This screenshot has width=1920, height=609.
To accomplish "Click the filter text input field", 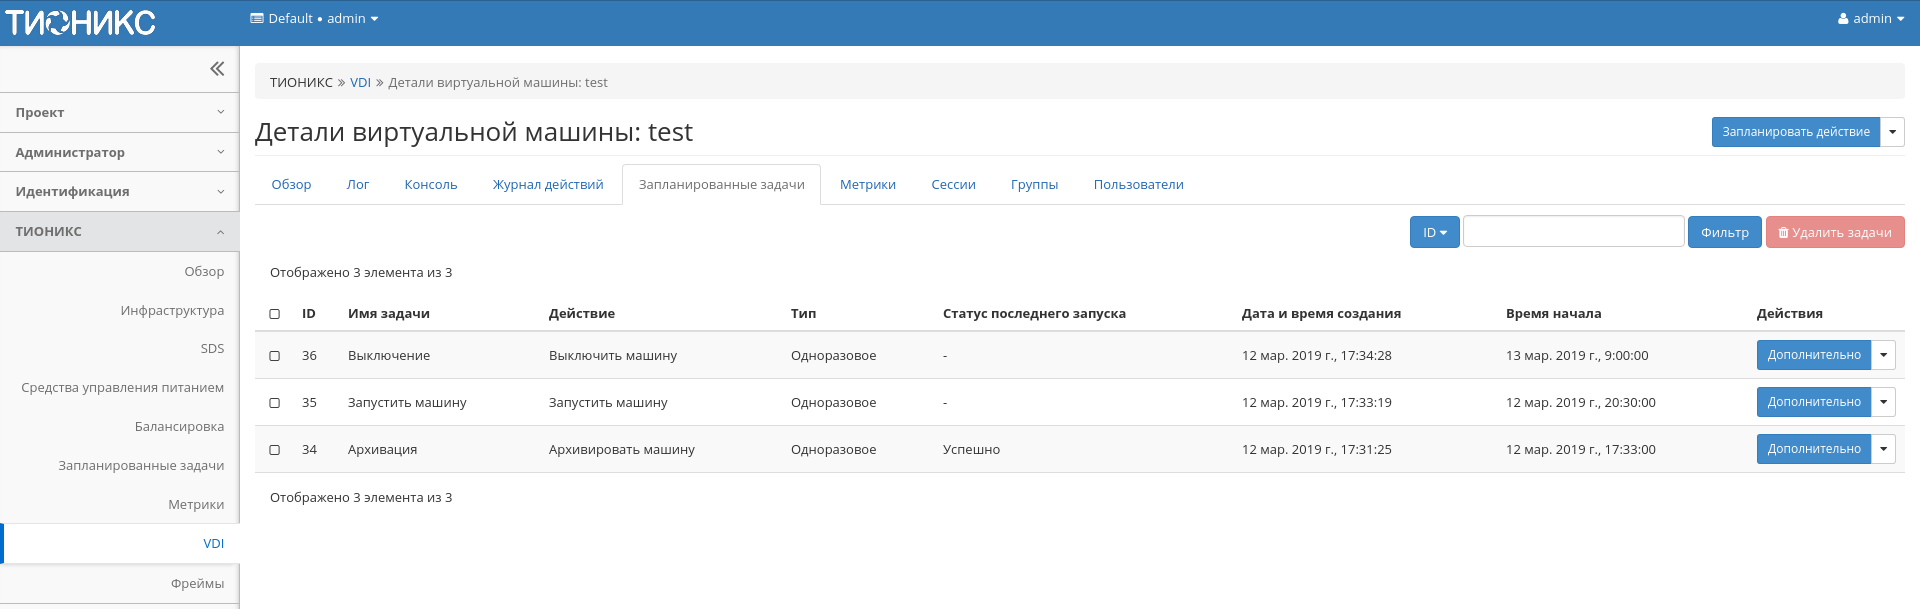I will [x=1573, y=232].
